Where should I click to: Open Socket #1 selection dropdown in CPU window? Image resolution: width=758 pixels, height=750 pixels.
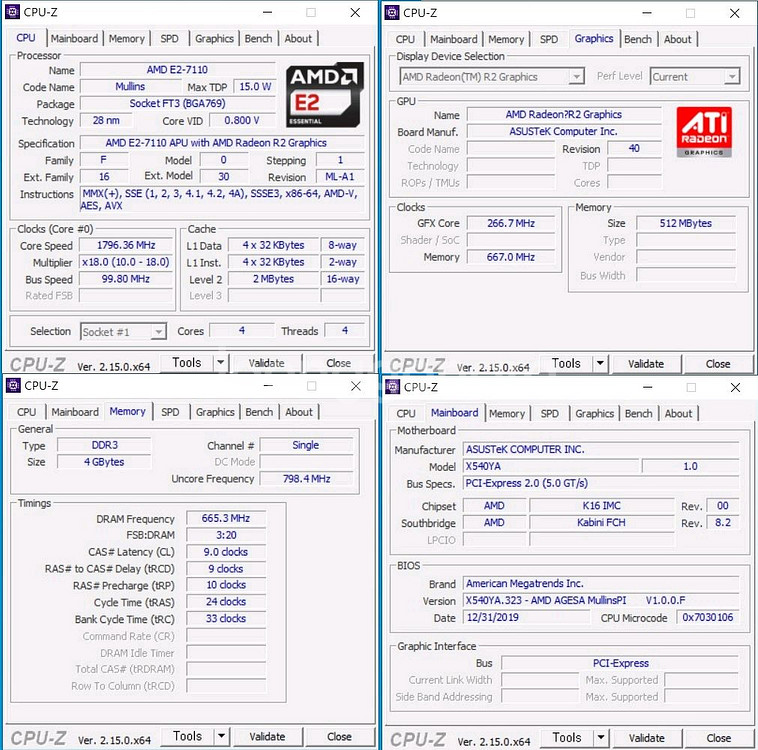(158, 332)
